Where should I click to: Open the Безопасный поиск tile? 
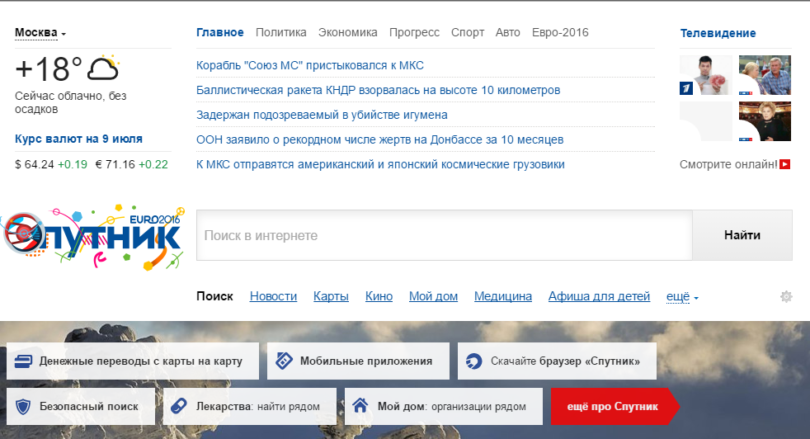click(81, 406)
